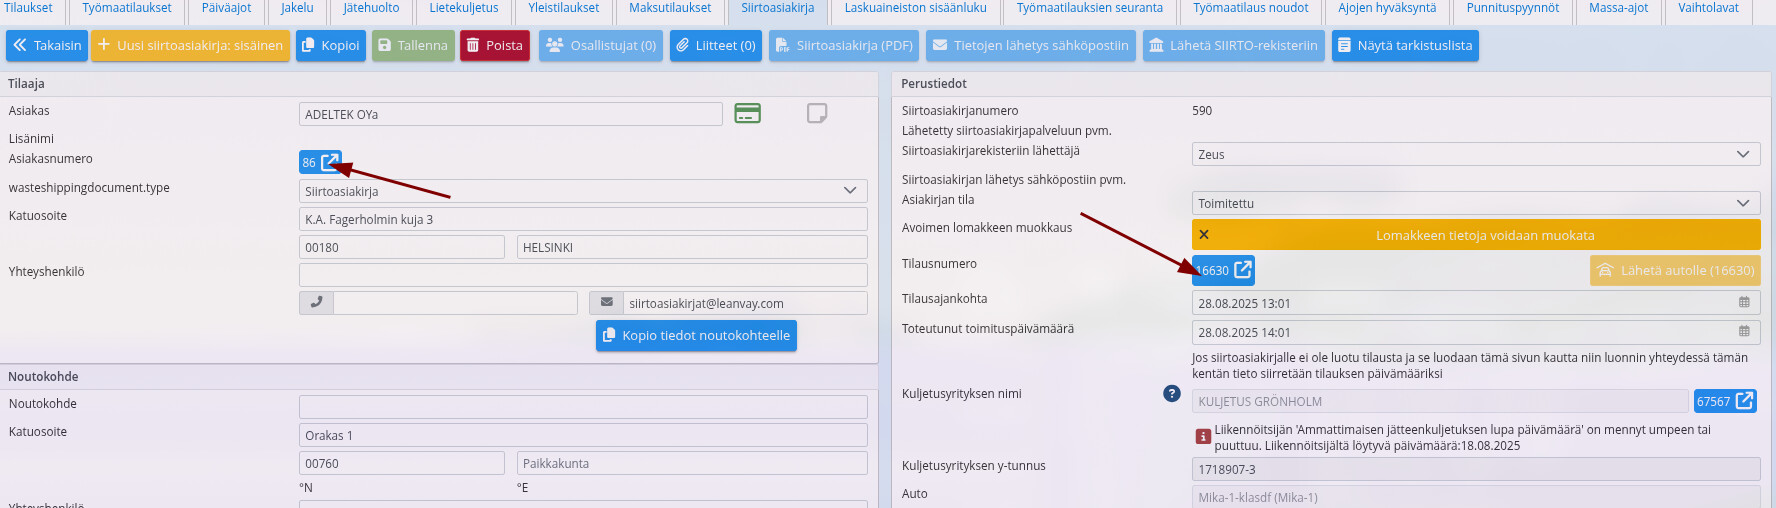The width and height of the screenshot is (1776, 508).
Task: Click the Näytä tarkistuslista button
Action: 1404,46
